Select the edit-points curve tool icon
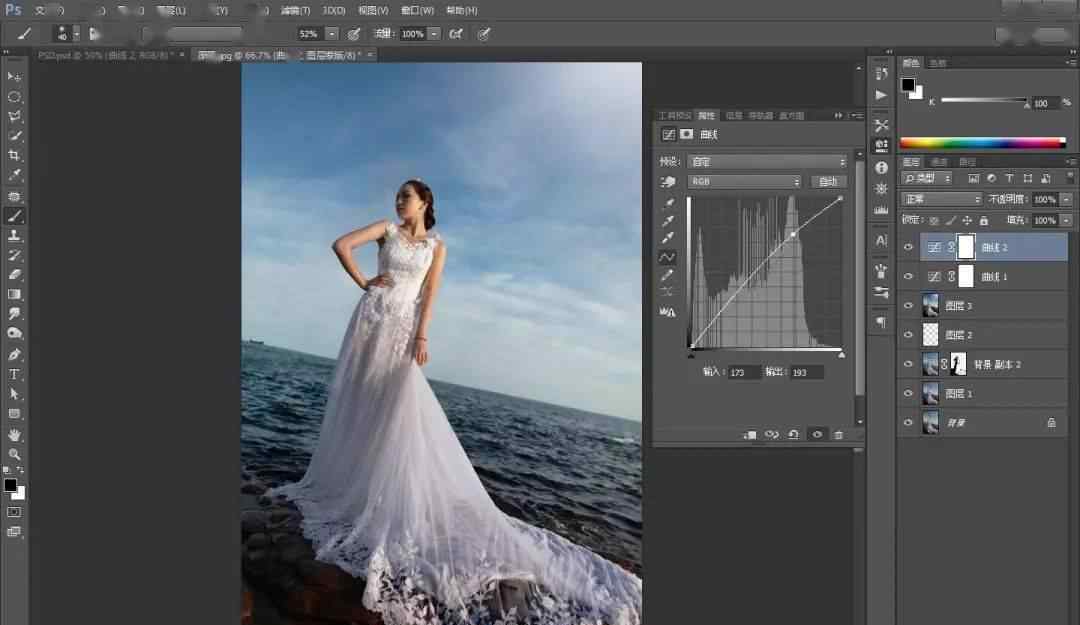 pyautogui.click(x=667, y=257)
